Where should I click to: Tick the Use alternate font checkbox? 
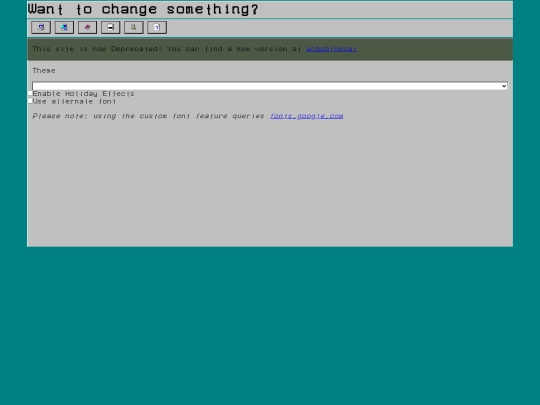[x=30, y=101]
